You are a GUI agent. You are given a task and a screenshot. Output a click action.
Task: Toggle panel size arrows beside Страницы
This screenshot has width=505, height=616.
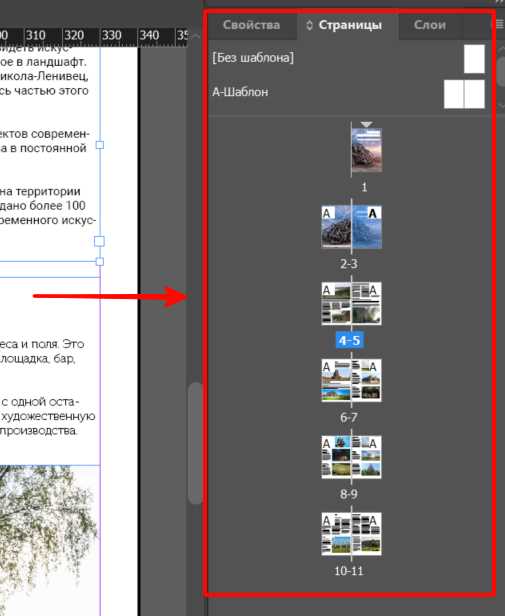tap(310, 25)
